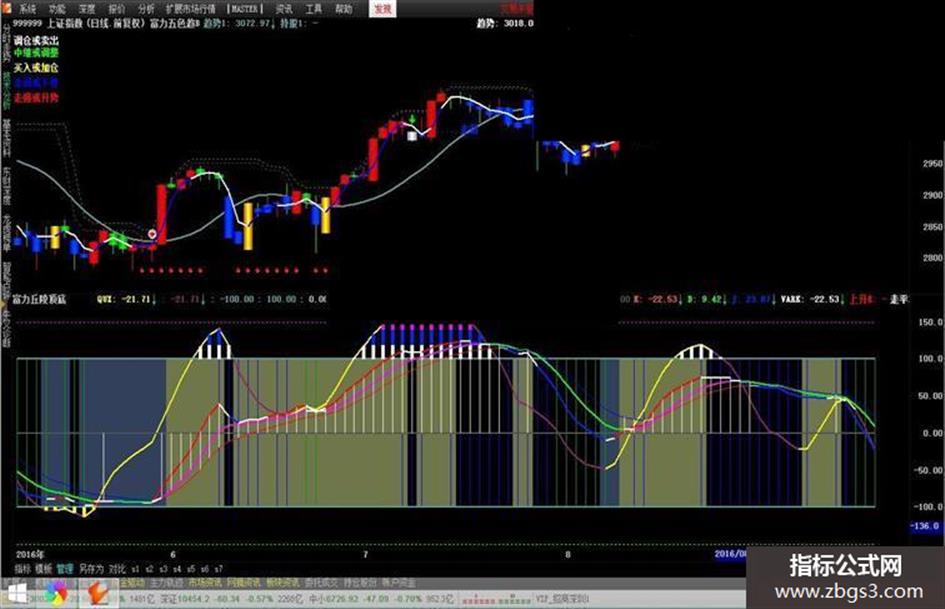Click the 基本资料 side tab
Viewport: 945px width, 609px height.
click(x=7, y=137)
